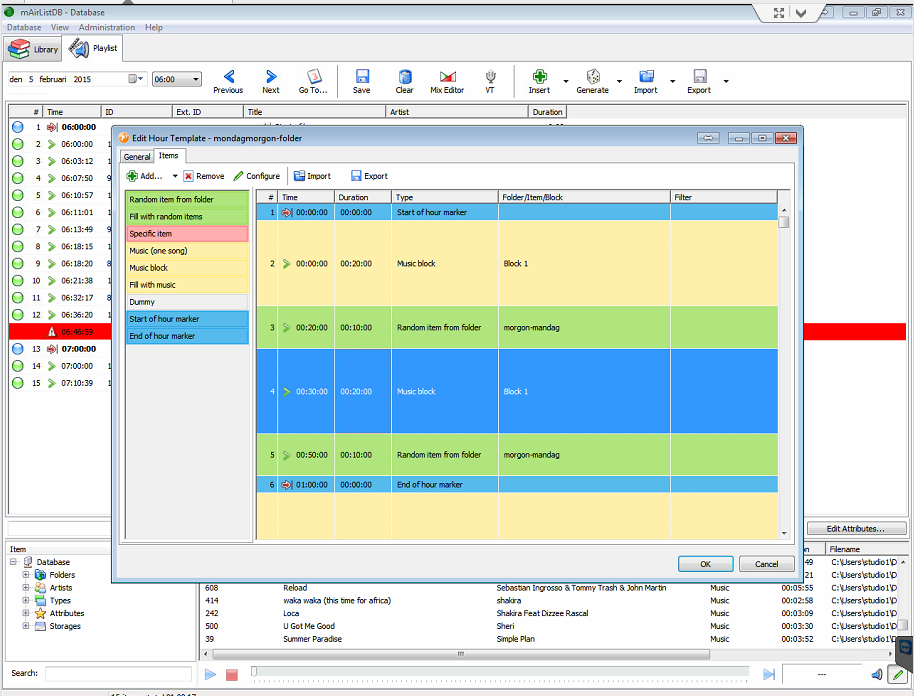Click the Go To calendar icon

pos(313,78)
